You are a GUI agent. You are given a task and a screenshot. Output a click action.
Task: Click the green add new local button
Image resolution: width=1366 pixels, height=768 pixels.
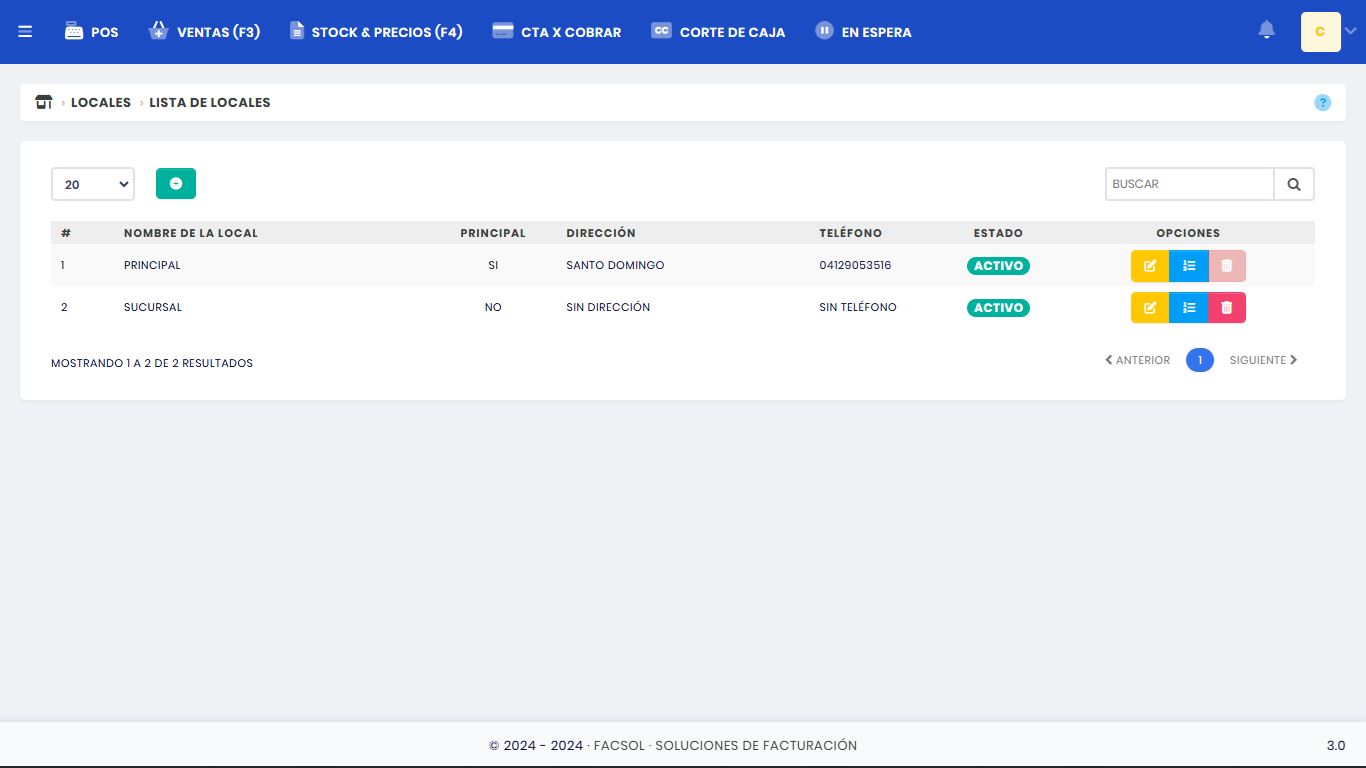coord(176,184)
